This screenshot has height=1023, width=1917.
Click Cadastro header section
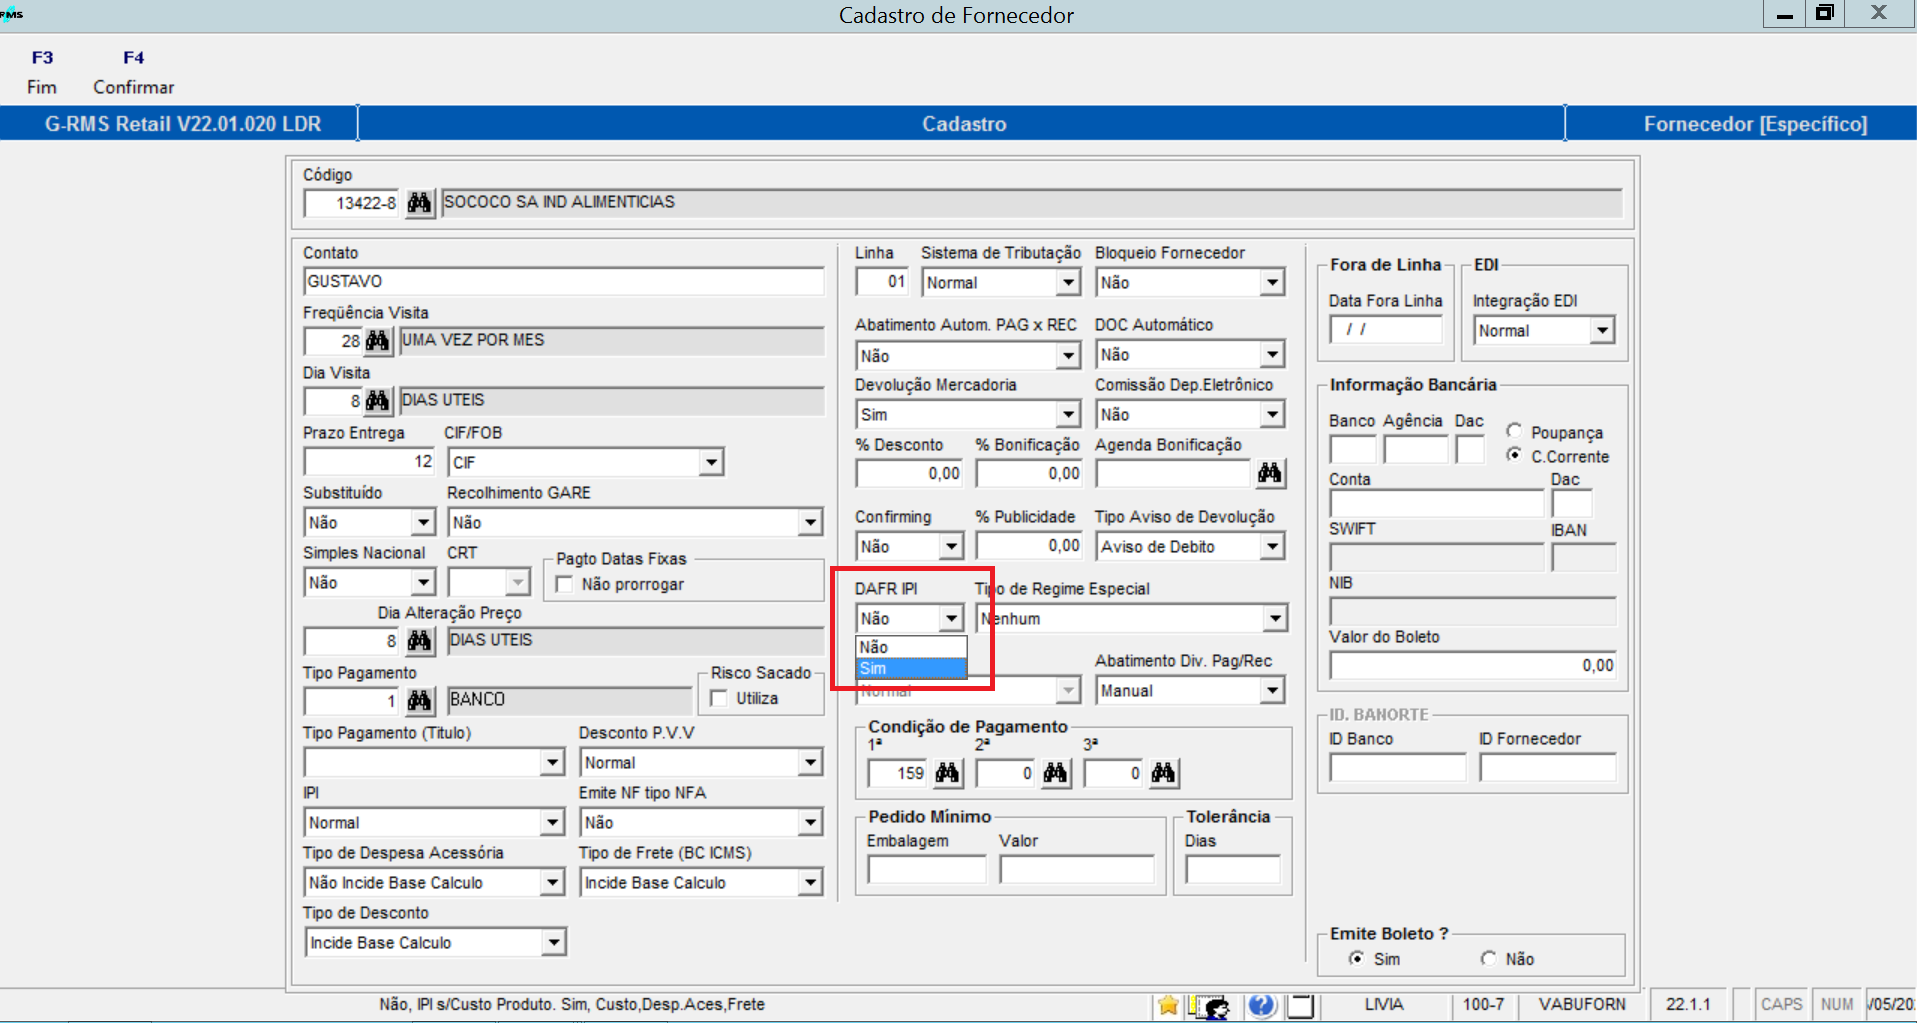pyautogui.click(x=962, y=124)
